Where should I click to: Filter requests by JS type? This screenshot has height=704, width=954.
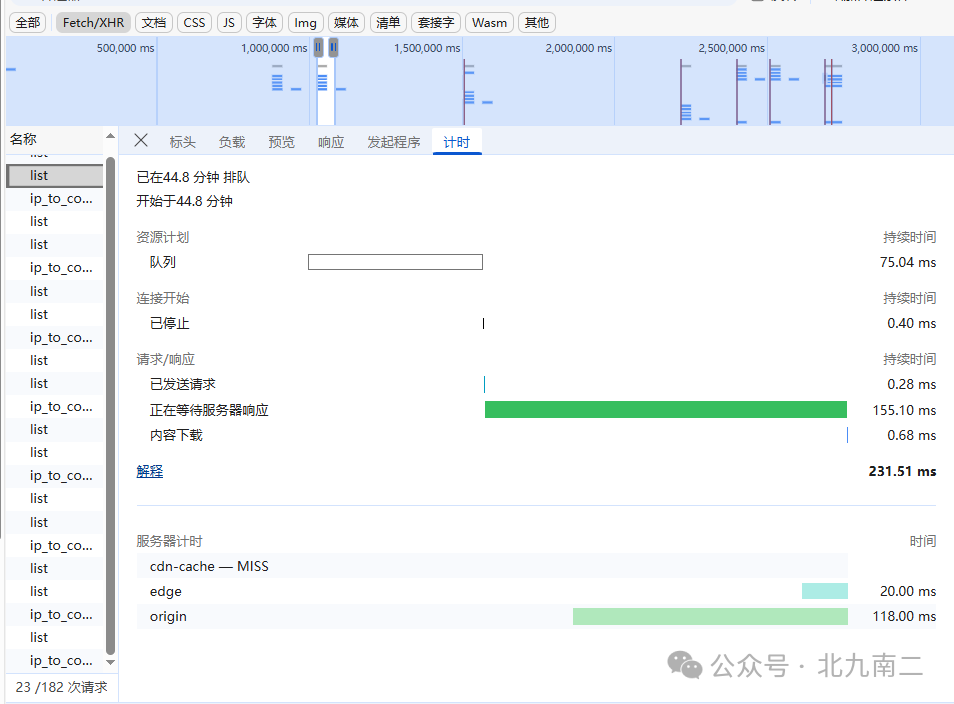point(228,22)
